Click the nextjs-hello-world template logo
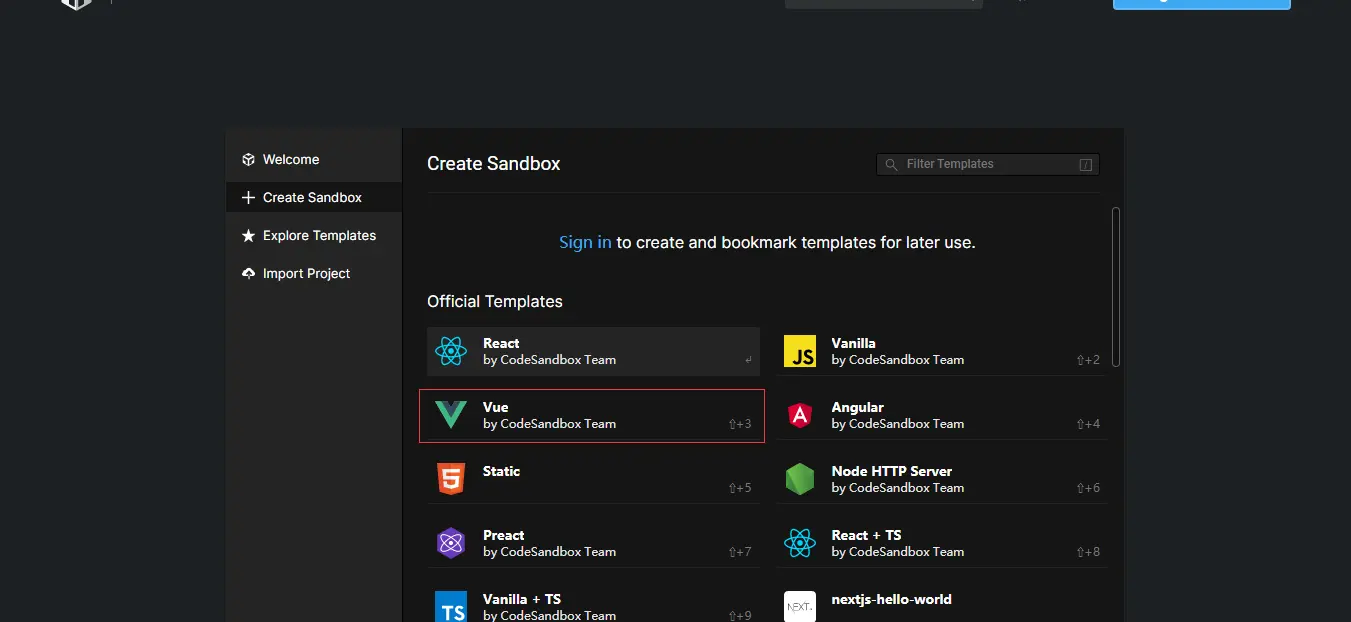 coord(800,606)
